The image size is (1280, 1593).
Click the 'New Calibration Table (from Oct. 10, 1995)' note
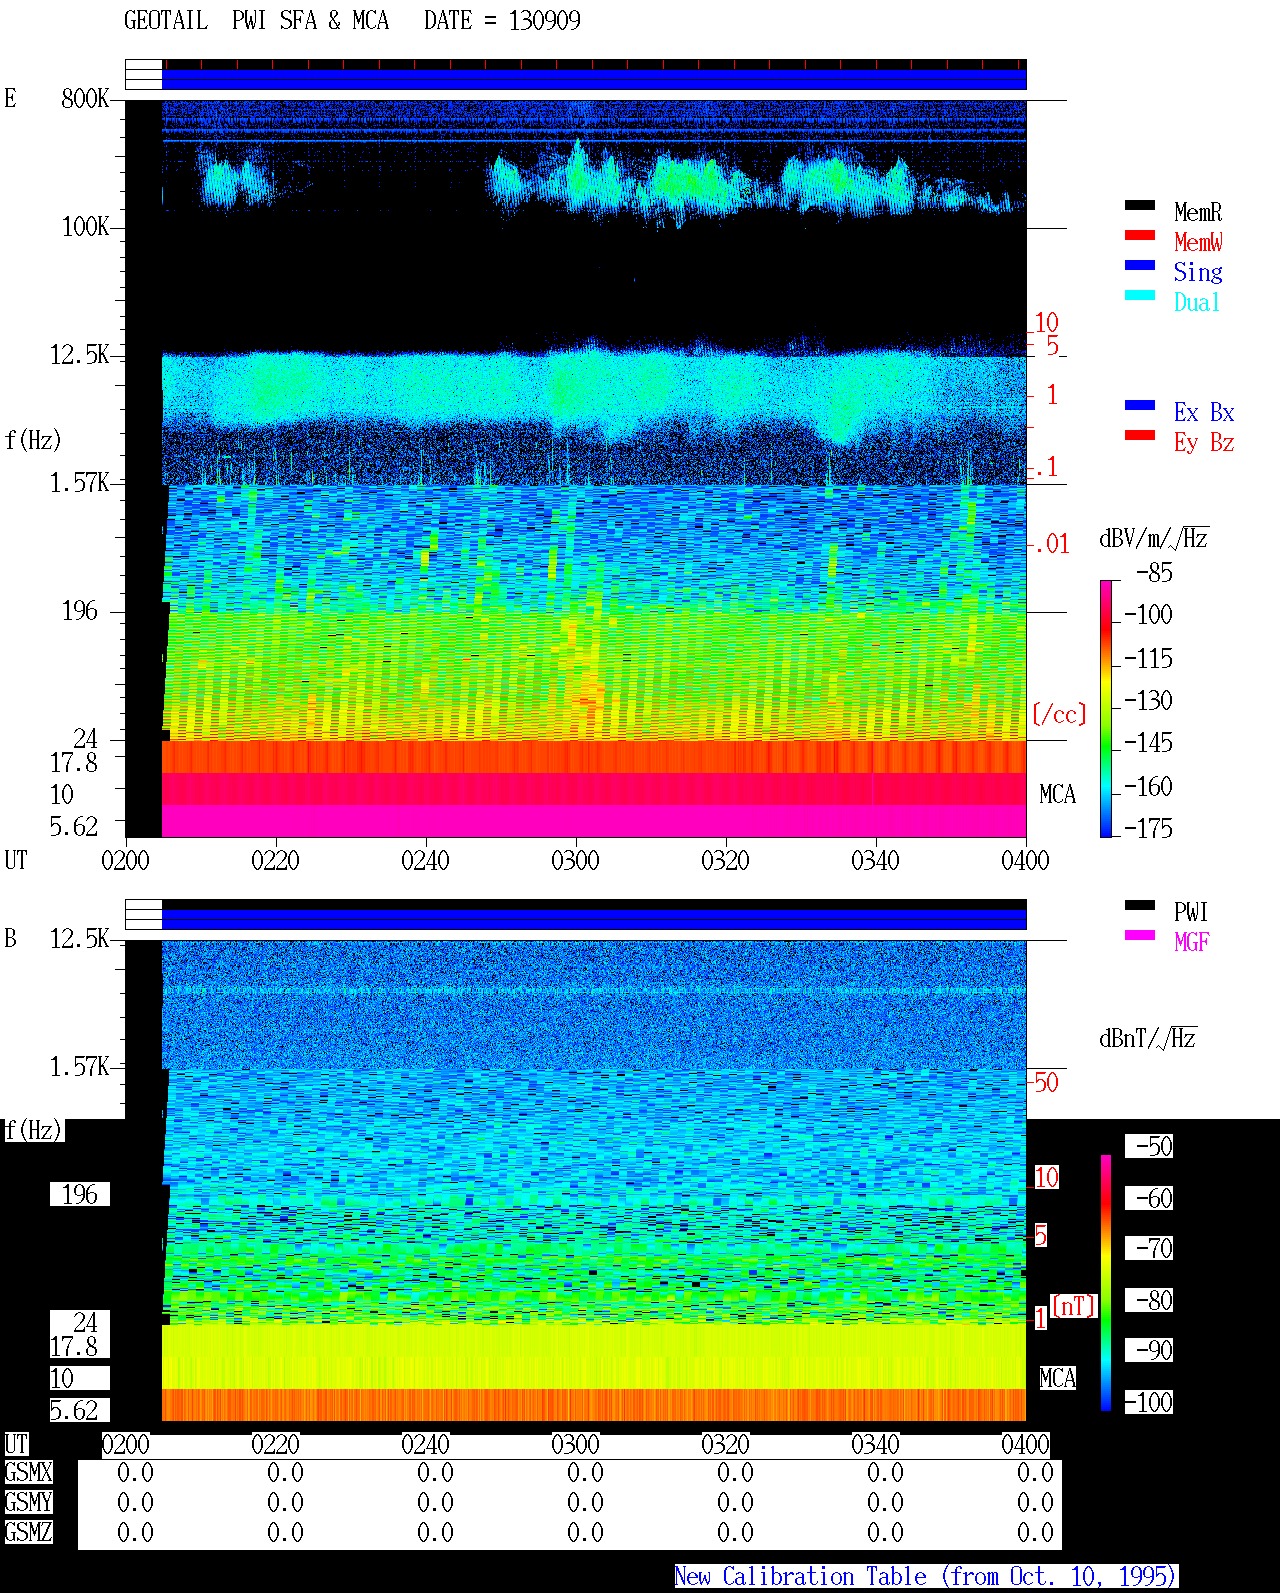[926, 1576]
